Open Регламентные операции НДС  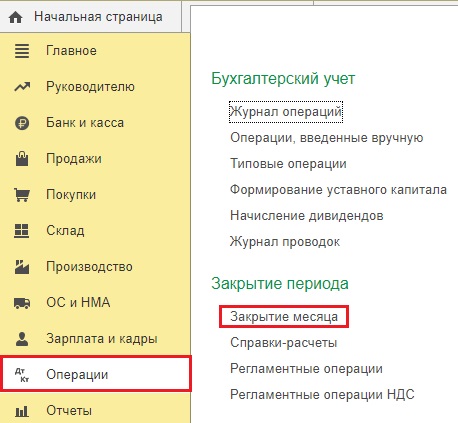322,395
